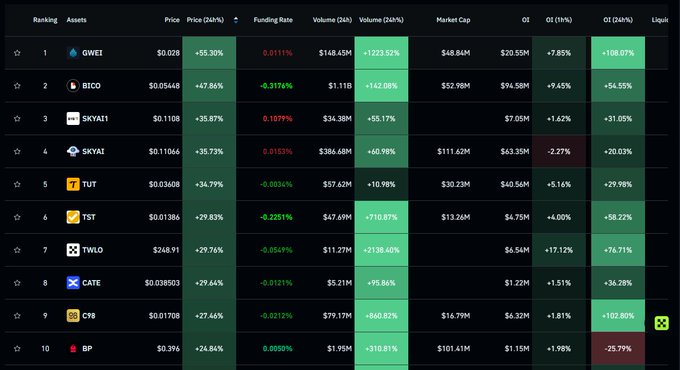
Task: Sort by Price (24h%) arrow
Action: [x=235, y=20]
